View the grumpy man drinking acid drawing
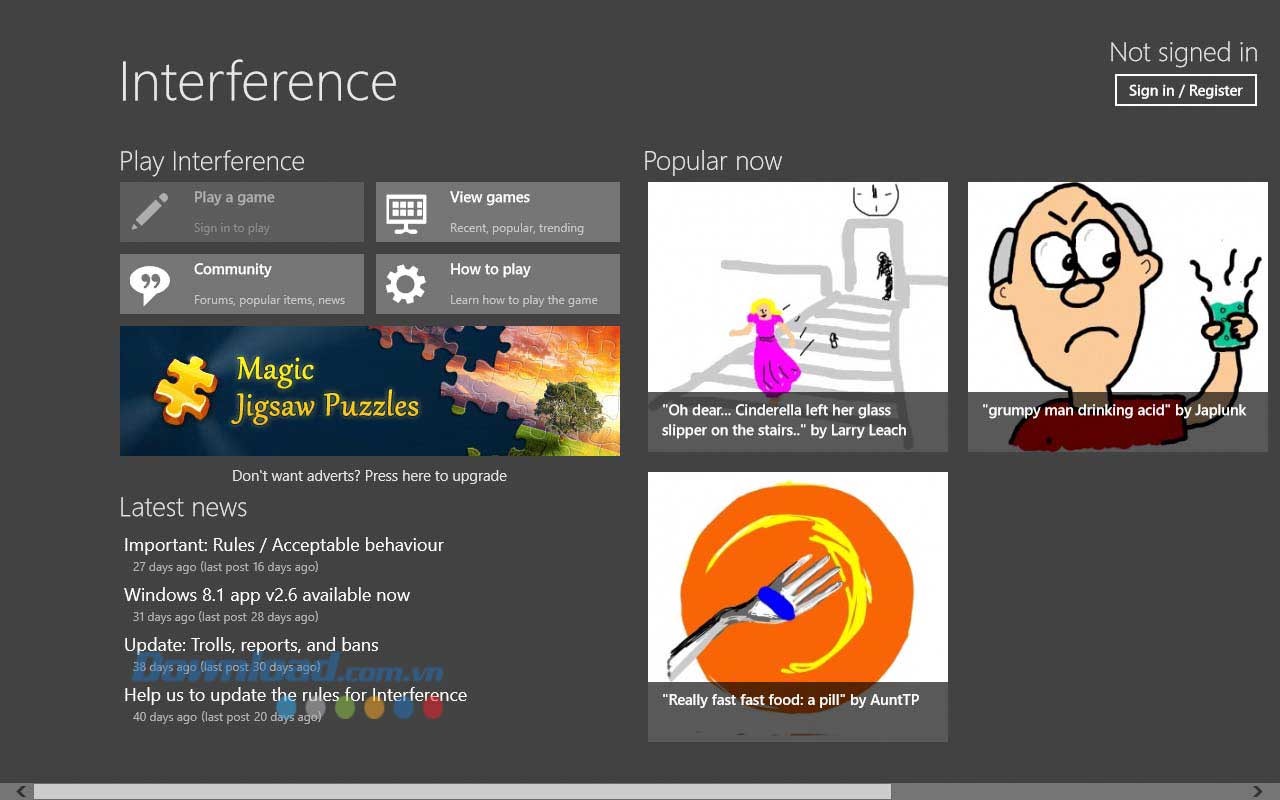This screenshot has height=800, width=1280. tap(1117, 300)
